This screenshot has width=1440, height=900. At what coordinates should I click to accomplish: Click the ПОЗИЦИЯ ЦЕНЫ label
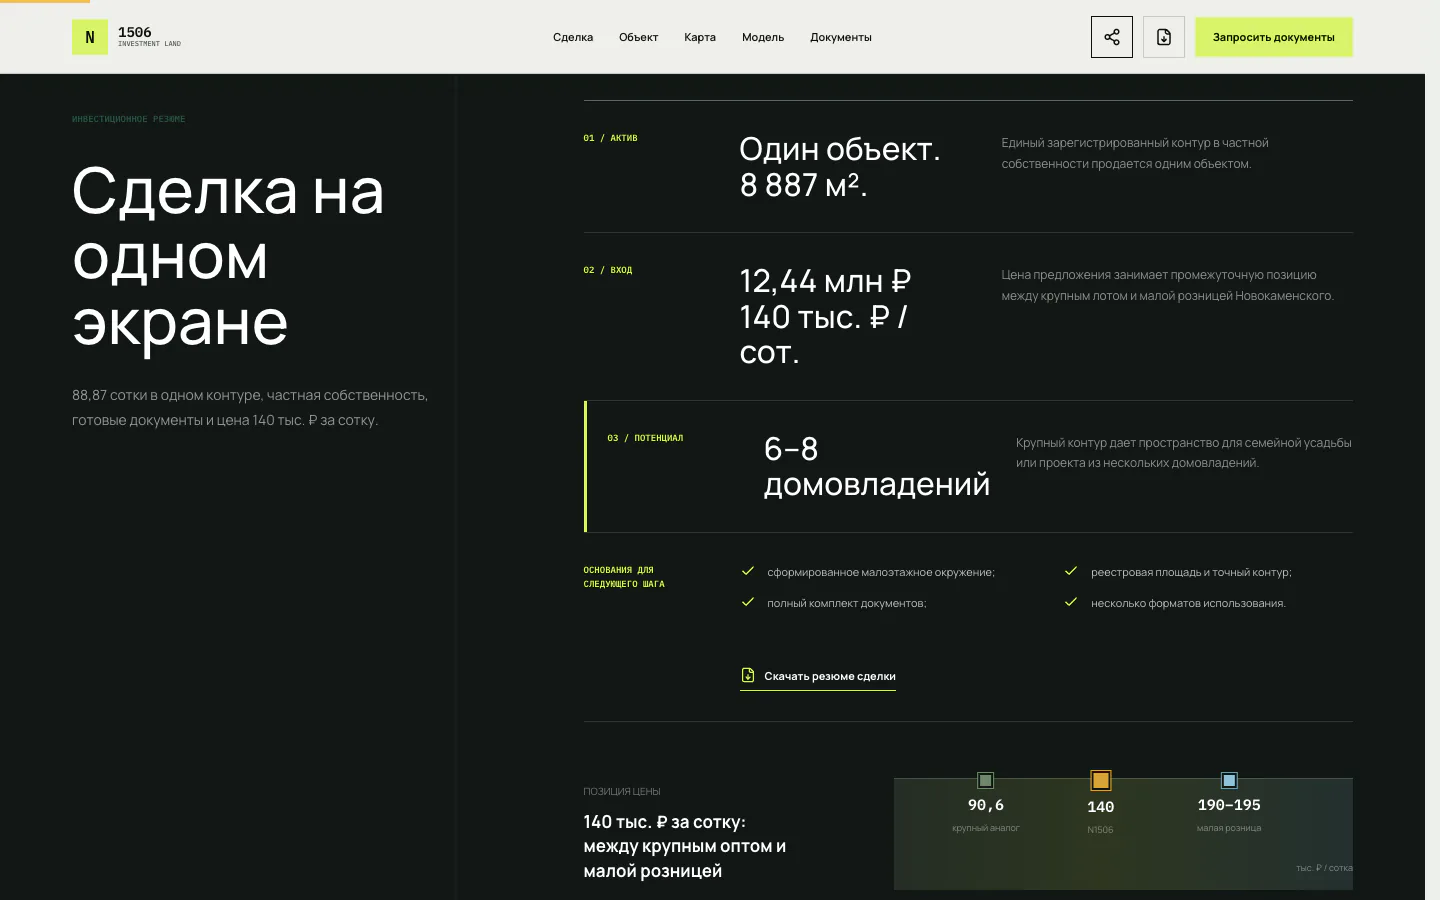[622, 791]
